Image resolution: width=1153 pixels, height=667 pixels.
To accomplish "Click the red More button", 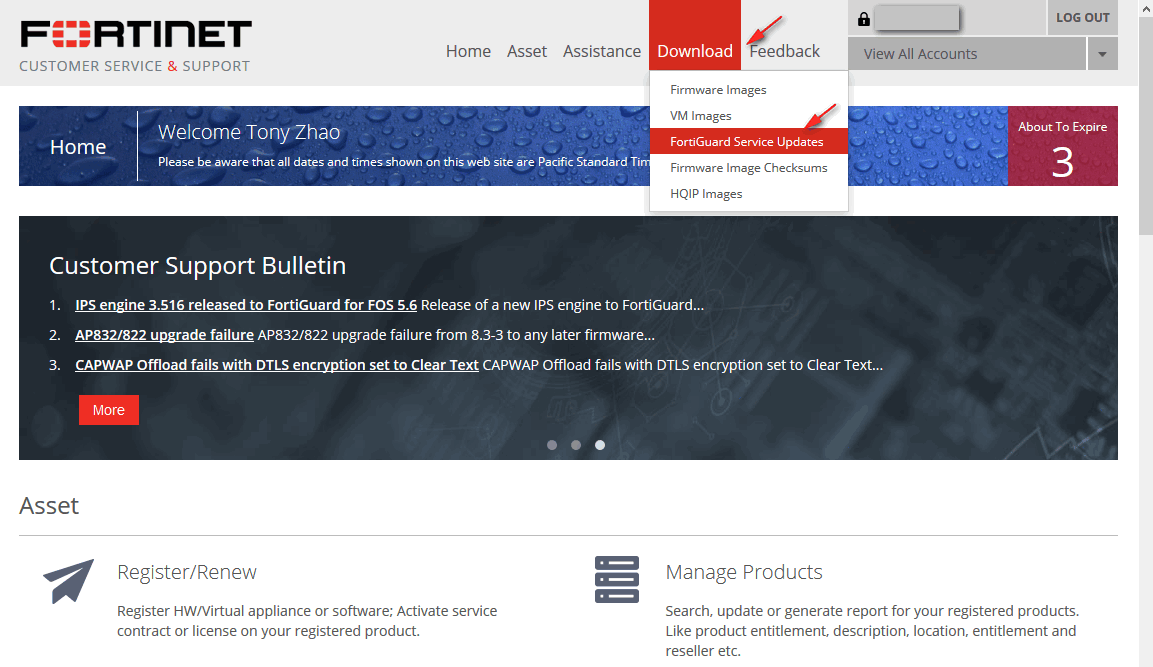I will pyautogui.click(x=109, y=410).
